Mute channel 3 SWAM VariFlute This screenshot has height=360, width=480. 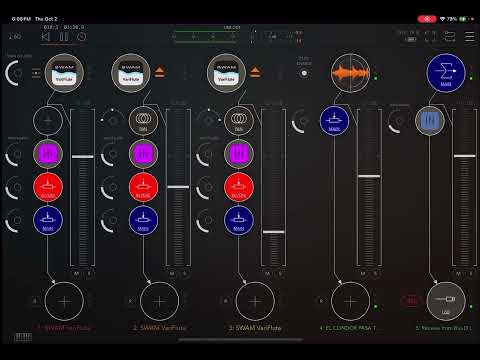tap(267, 274)
